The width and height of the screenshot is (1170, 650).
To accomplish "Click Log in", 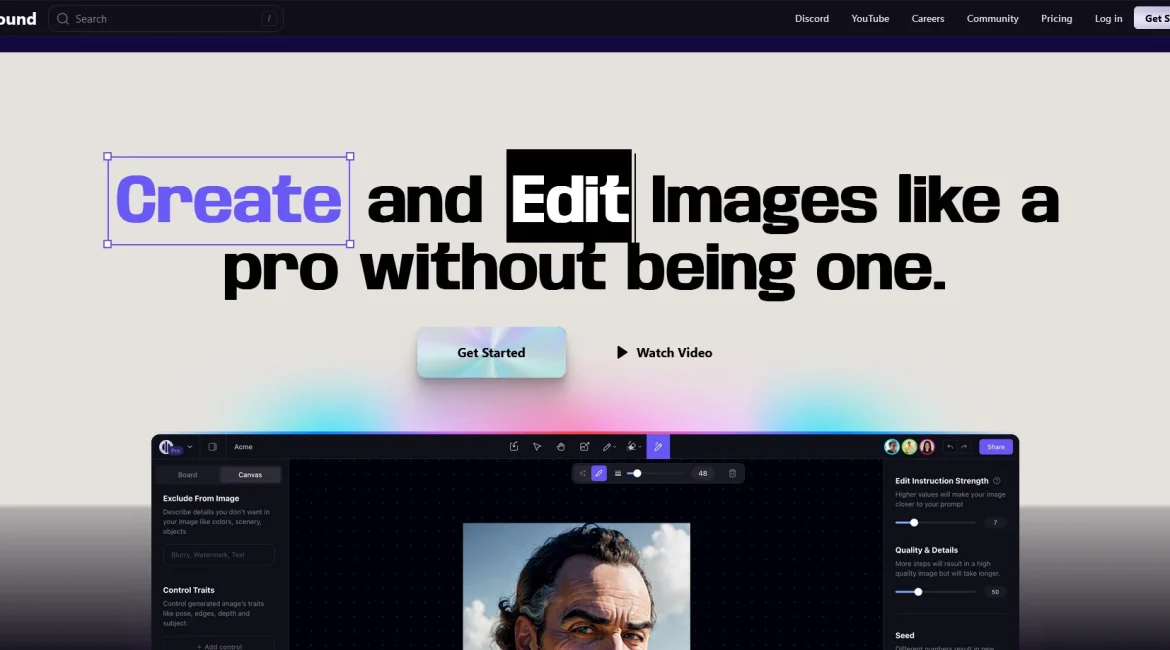I will [x=1108, y=19].
